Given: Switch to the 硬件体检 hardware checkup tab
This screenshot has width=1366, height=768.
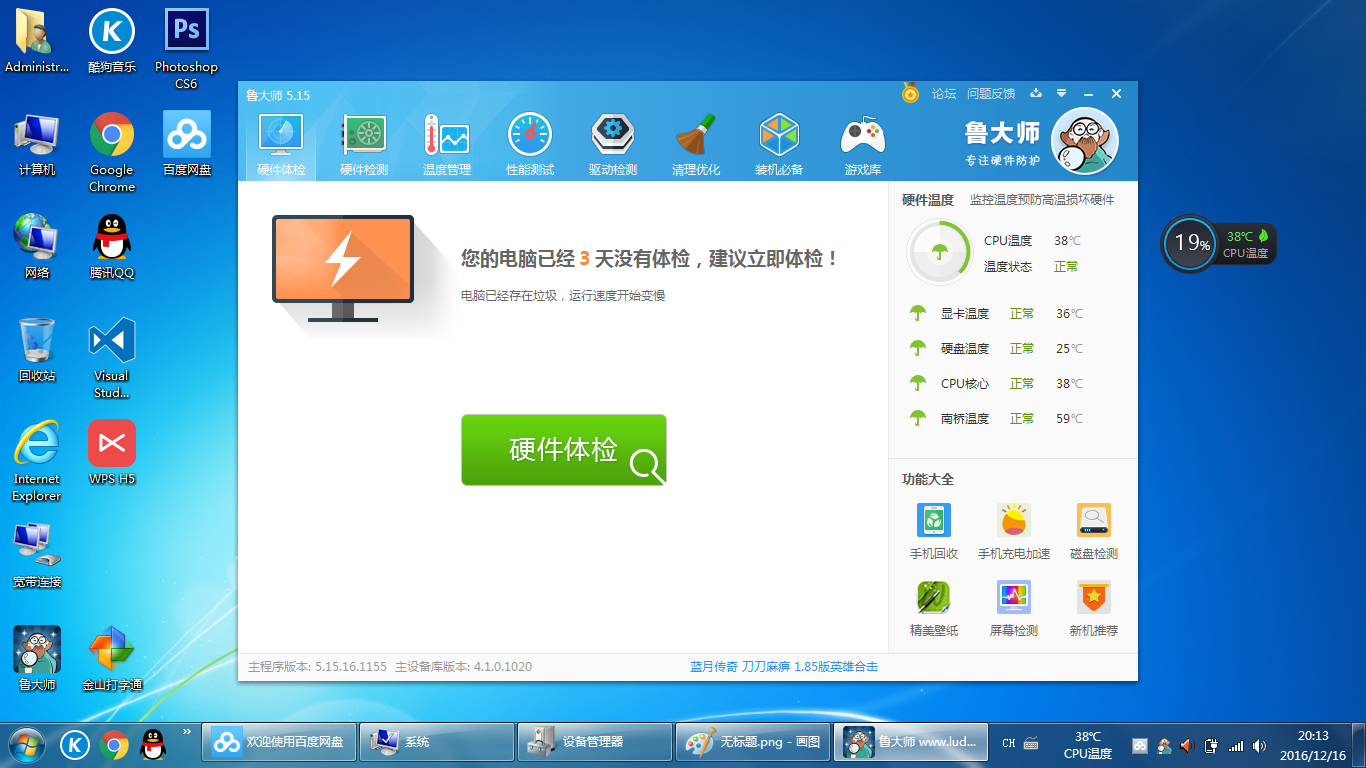Looking at the screenshot, I should 281,145.
